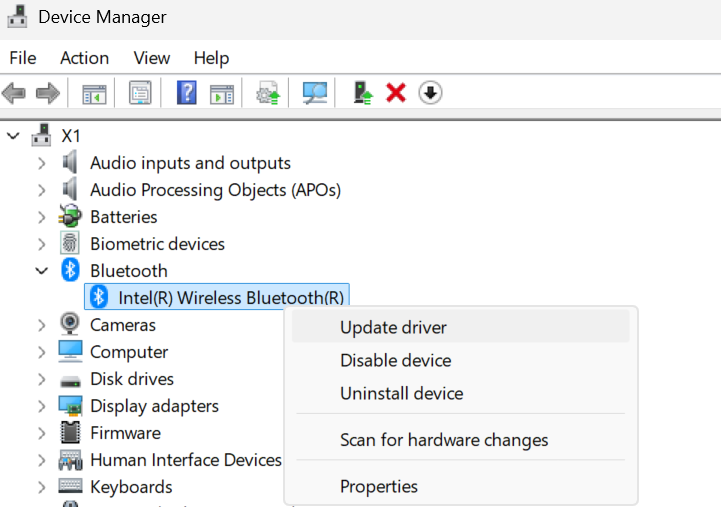
Task: Click the Back arrow toolbar icon
Action: pyautogui.click(x=14, y=93)
